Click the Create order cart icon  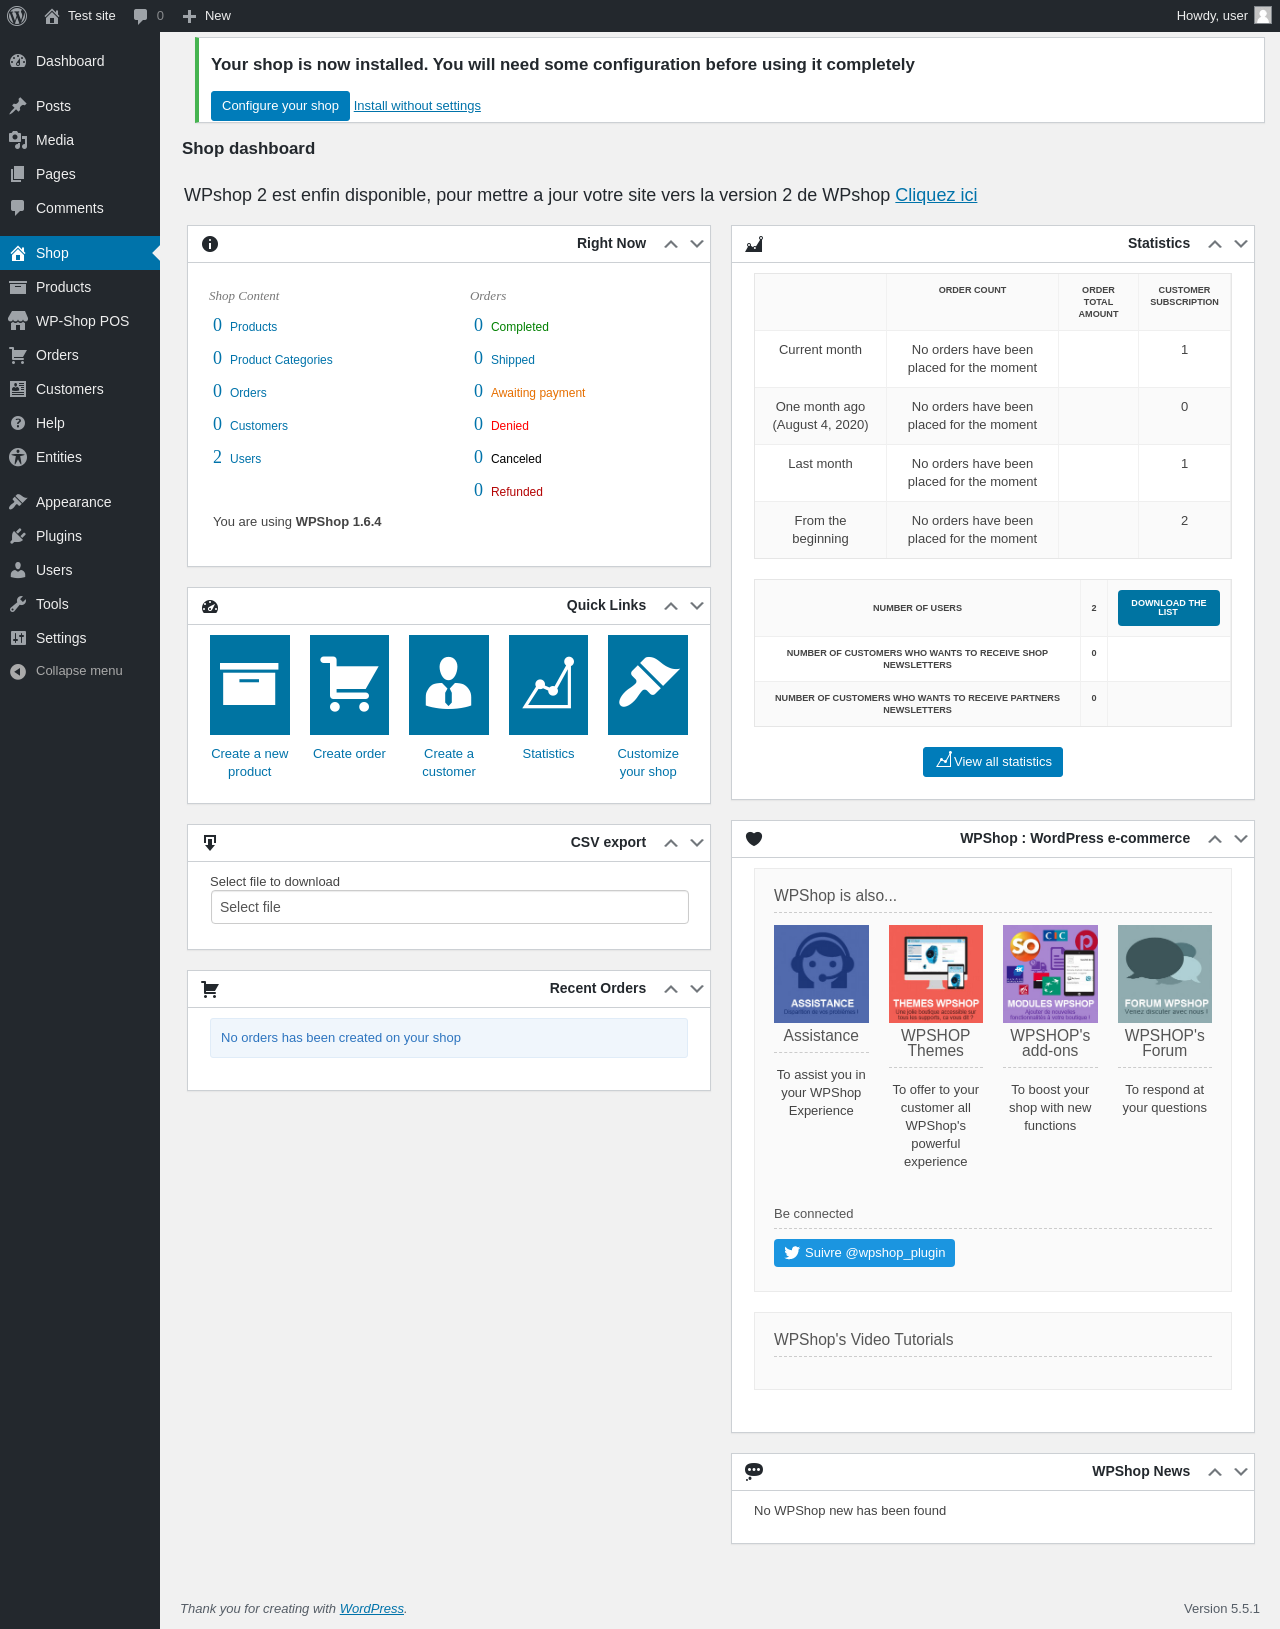click(x=349, y=685)
